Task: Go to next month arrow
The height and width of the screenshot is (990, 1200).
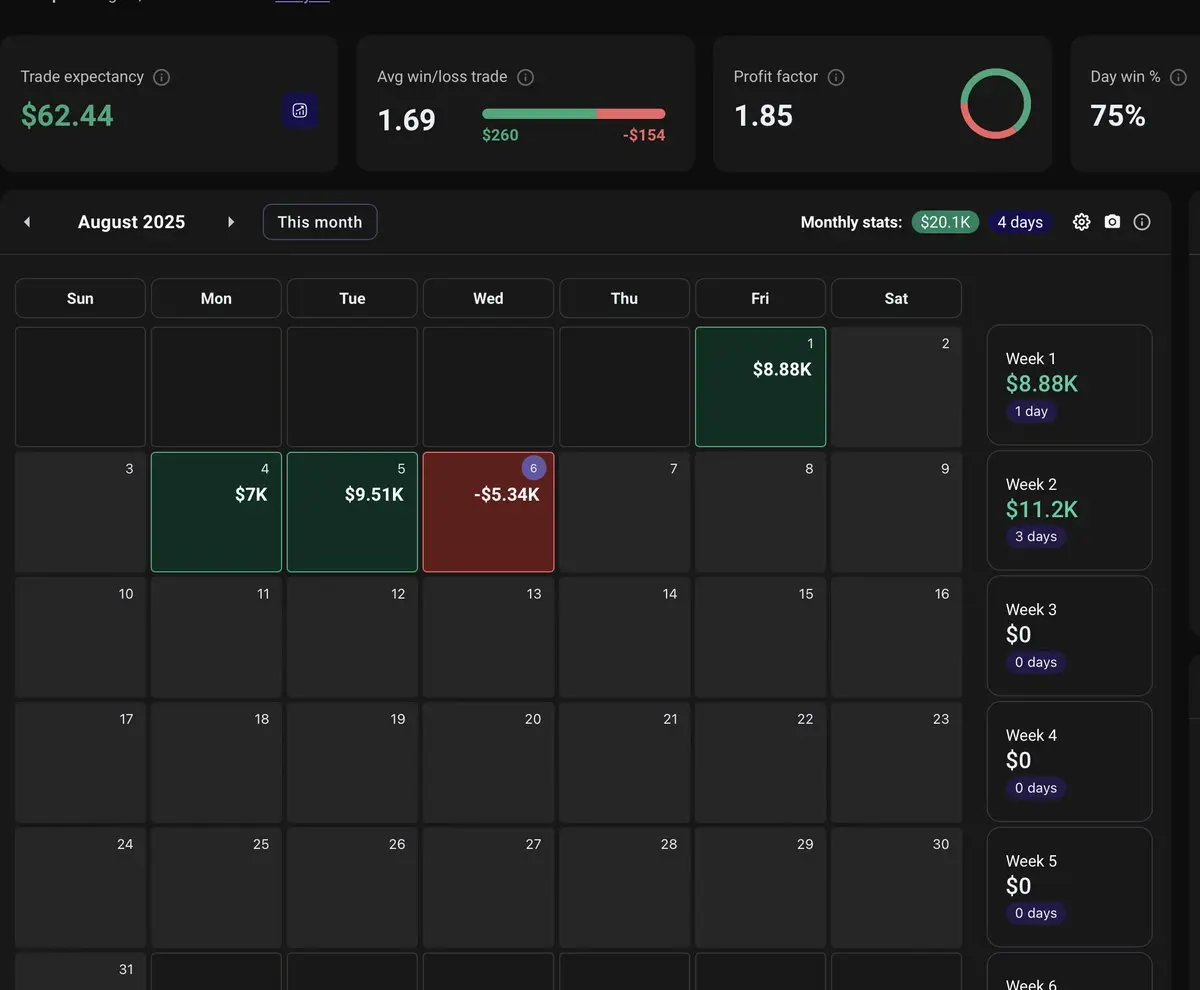Action: (231, 222)
